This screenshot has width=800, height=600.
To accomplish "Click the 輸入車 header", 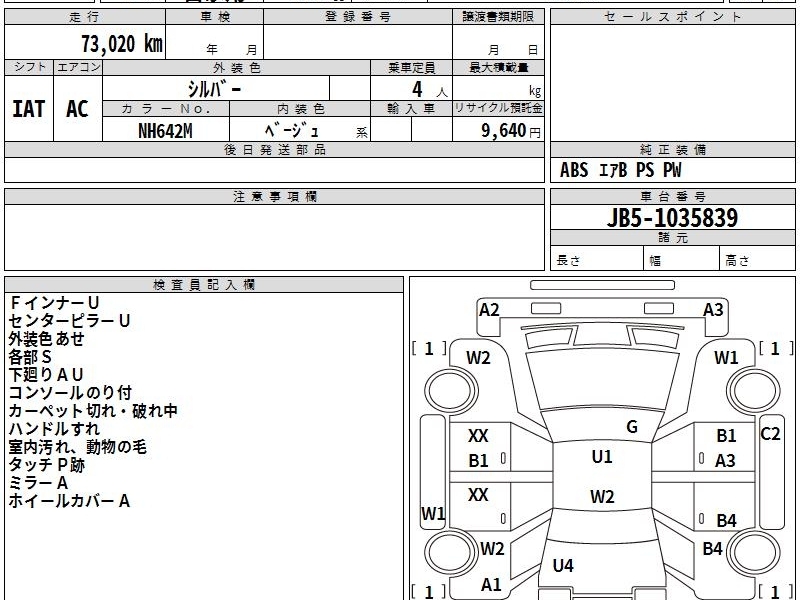I will click(x=411, y=109).
